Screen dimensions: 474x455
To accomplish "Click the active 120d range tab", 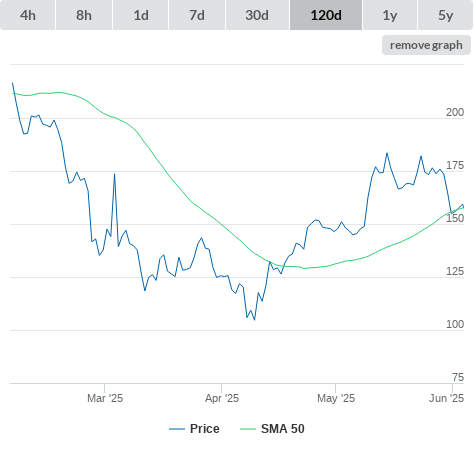I will [x=326, y=15].
